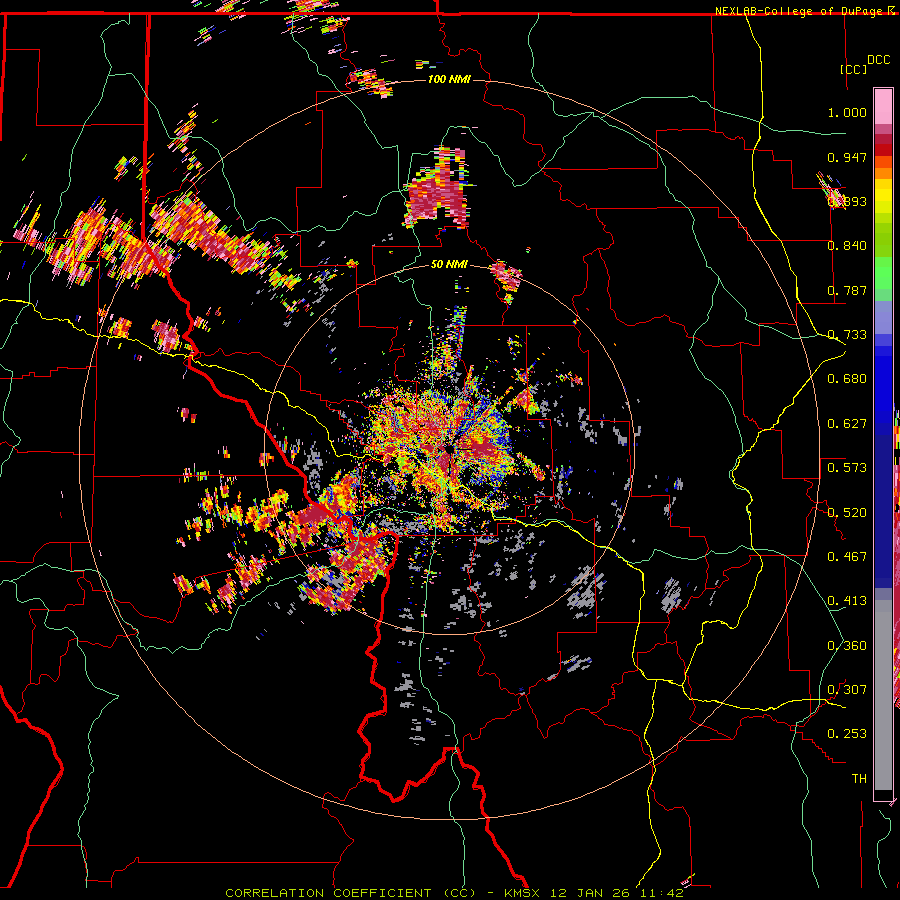Click the 0.733 color scale value
900x900 pixels.
(x=847, y=335)
